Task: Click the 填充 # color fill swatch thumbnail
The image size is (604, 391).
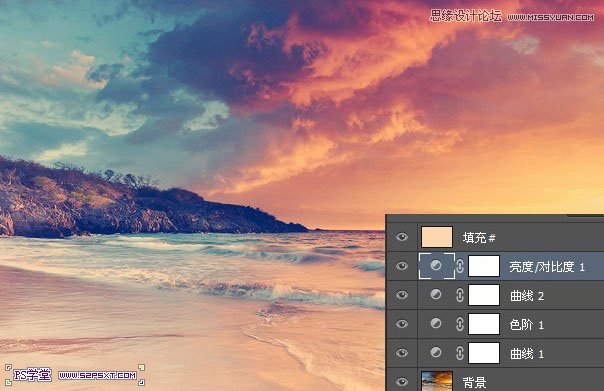Action: tap(437, 237)
